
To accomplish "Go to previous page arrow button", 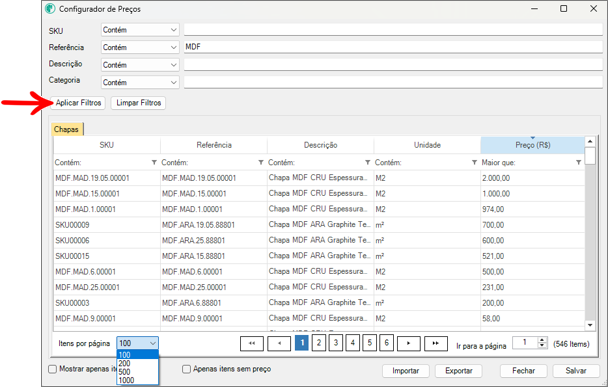I will pyautogui.click(x=279, y=344).
